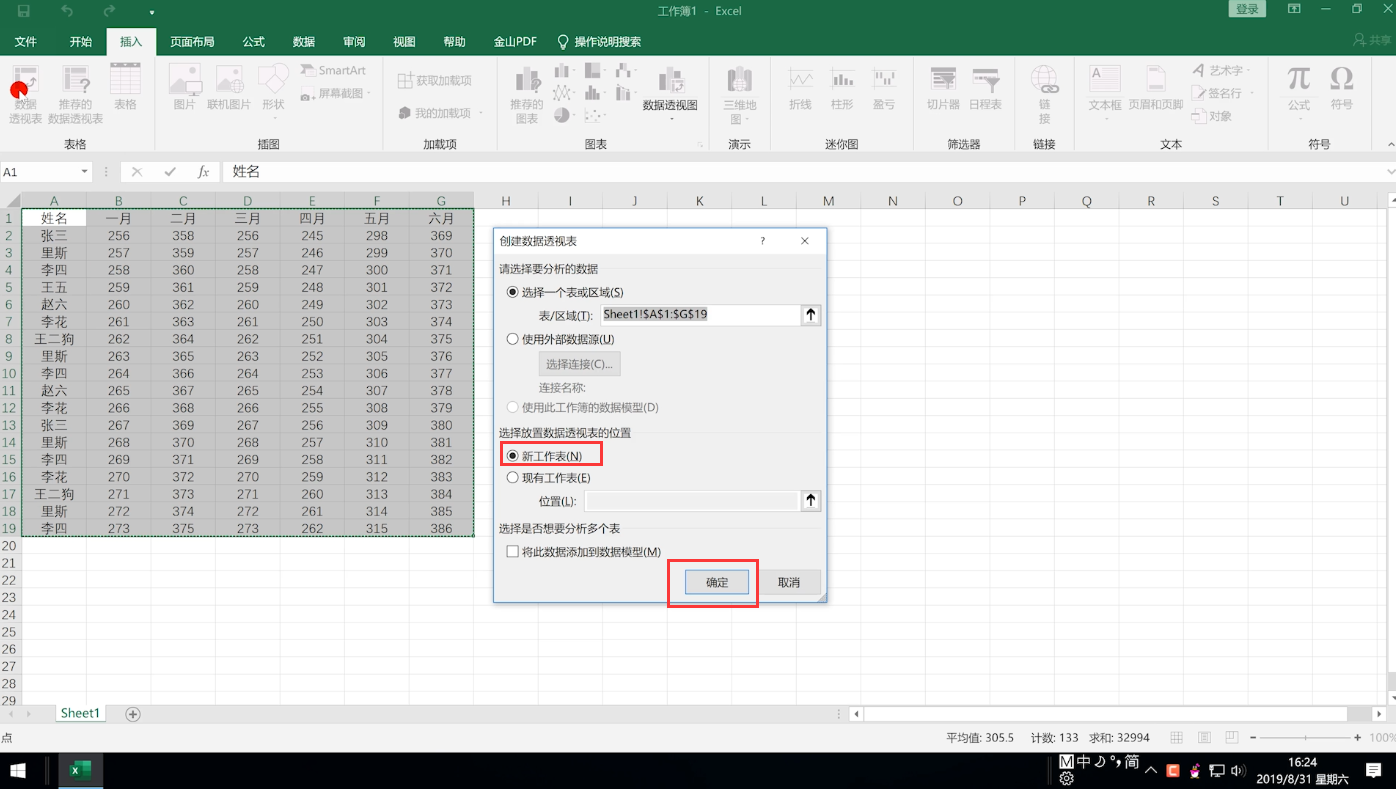Add a new sheet with plus icon
This screenshot has width=1396, height=789.
click(x=133, y=714)
